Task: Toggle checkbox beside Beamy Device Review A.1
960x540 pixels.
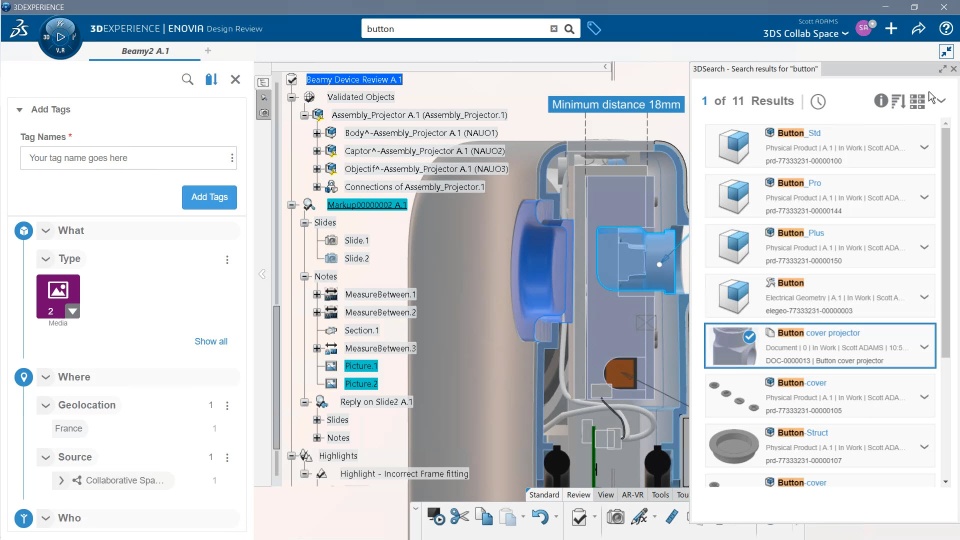Action: (x=292, y=79)
